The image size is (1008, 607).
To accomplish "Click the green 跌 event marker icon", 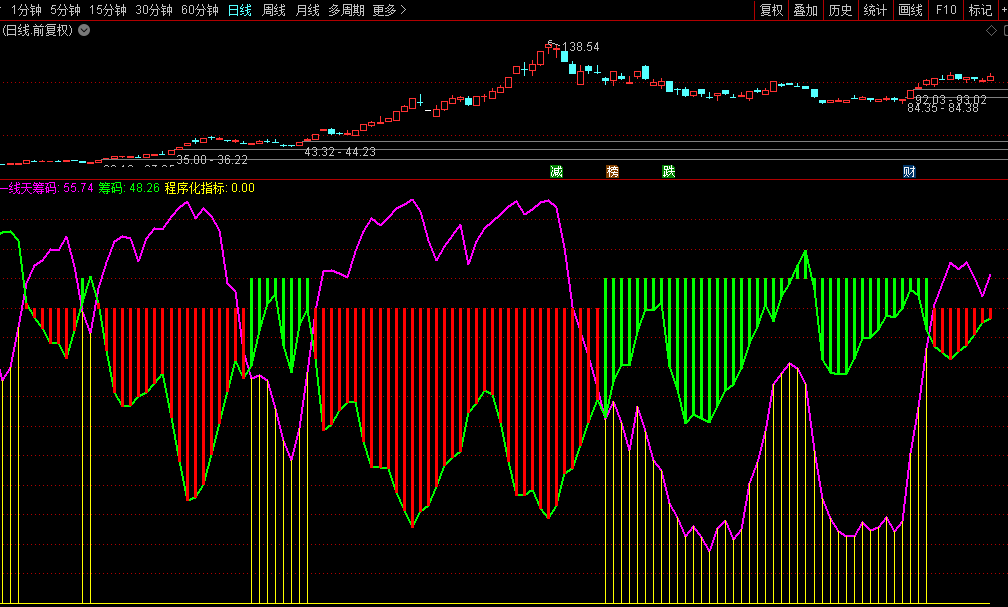I will click(x=669, y=171).
